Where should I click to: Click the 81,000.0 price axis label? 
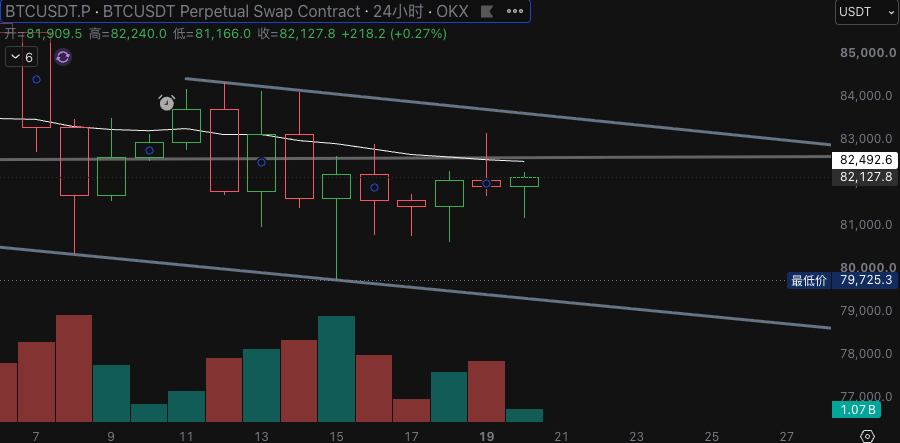(868, 224)
